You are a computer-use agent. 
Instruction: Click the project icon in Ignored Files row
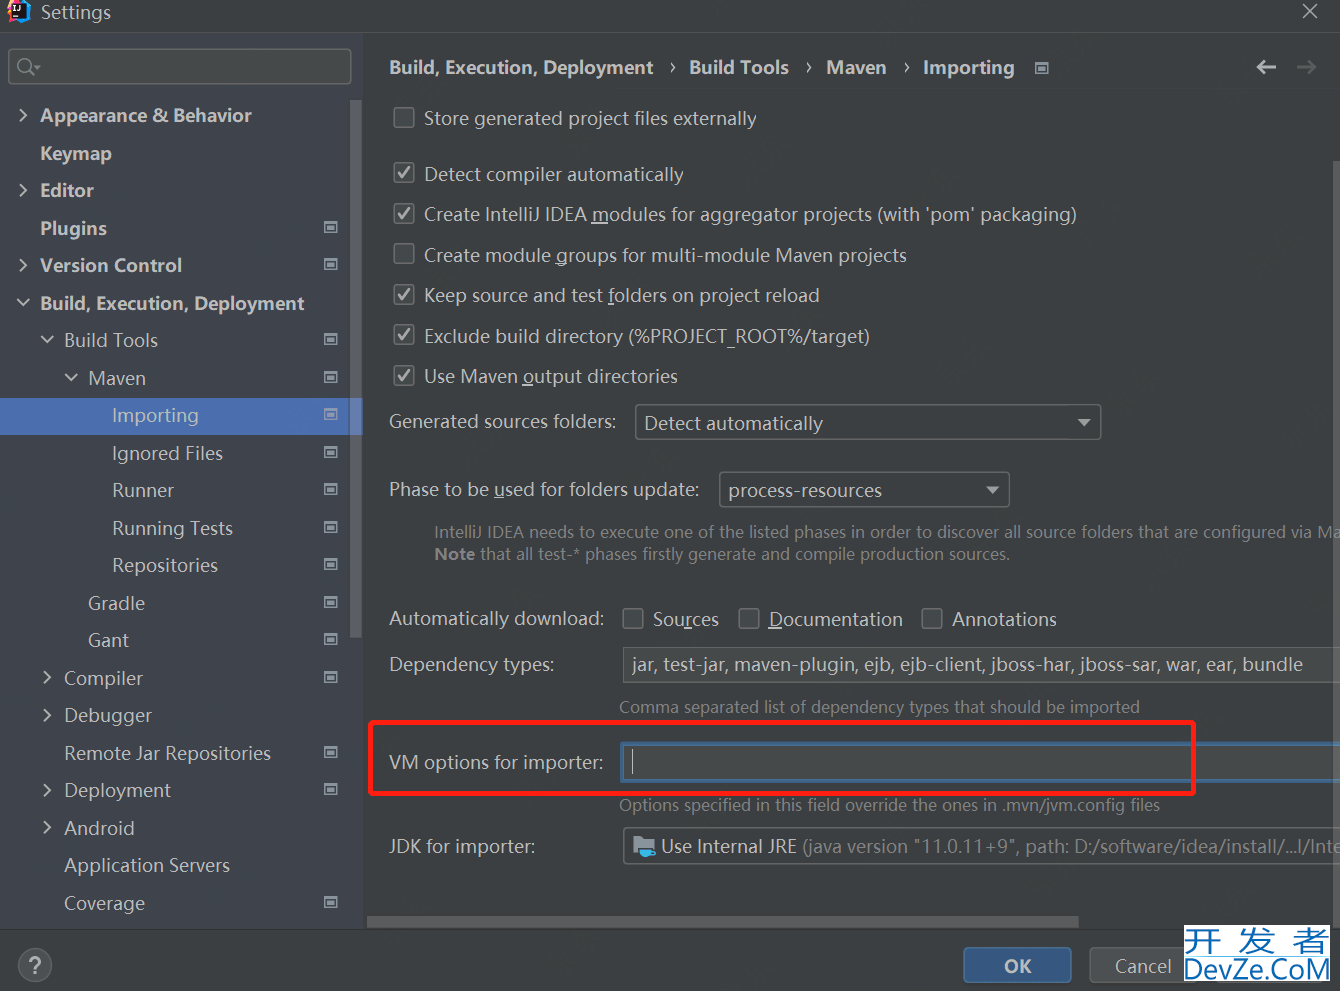pyautogui.click(x=331, y=452)
